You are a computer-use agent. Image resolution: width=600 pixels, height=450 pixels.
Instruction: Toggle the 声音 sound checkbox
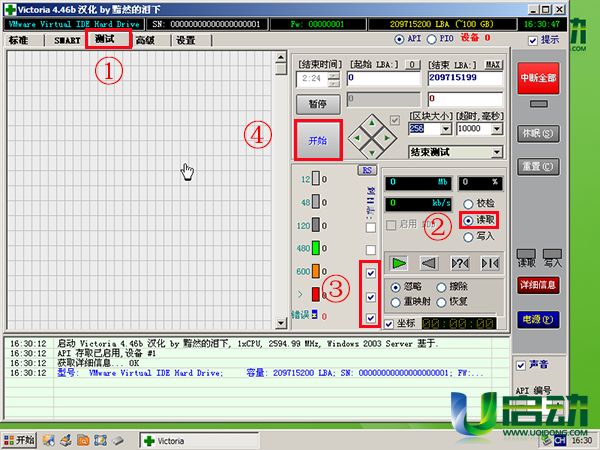[521, 365]
